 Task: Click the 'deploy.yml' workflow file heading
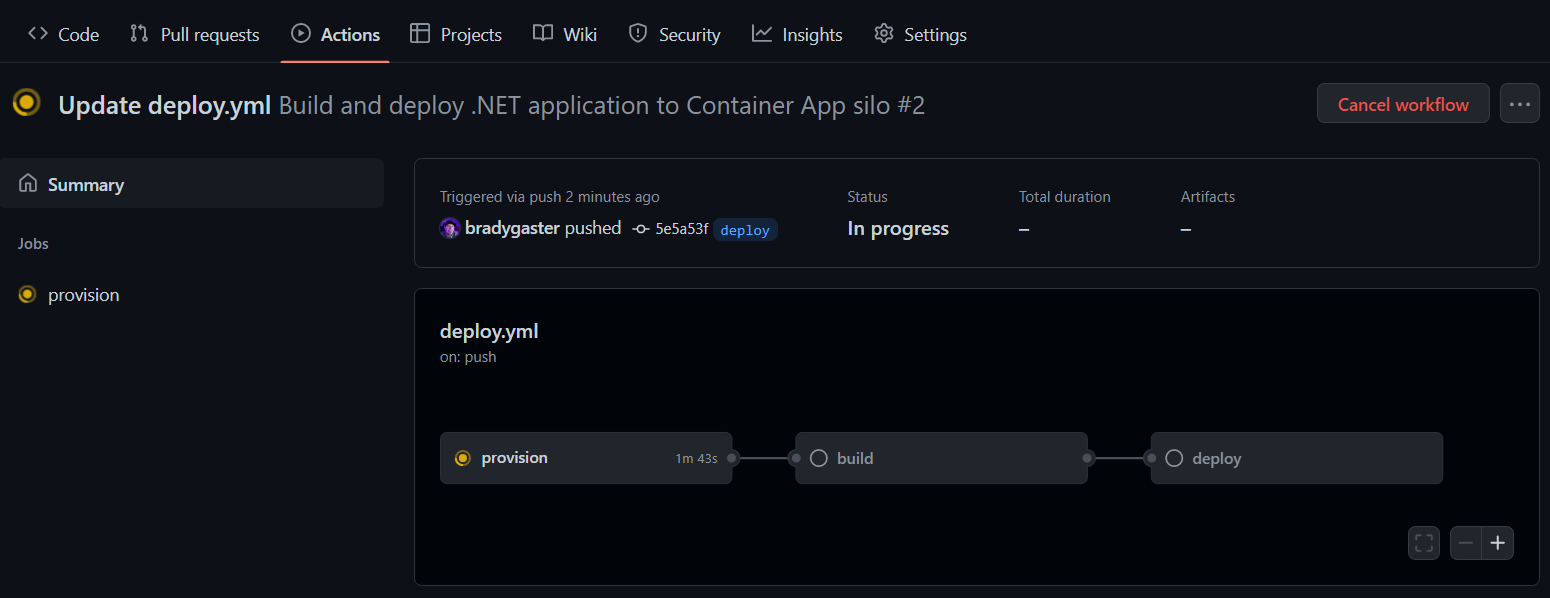(x=489, y=331)
